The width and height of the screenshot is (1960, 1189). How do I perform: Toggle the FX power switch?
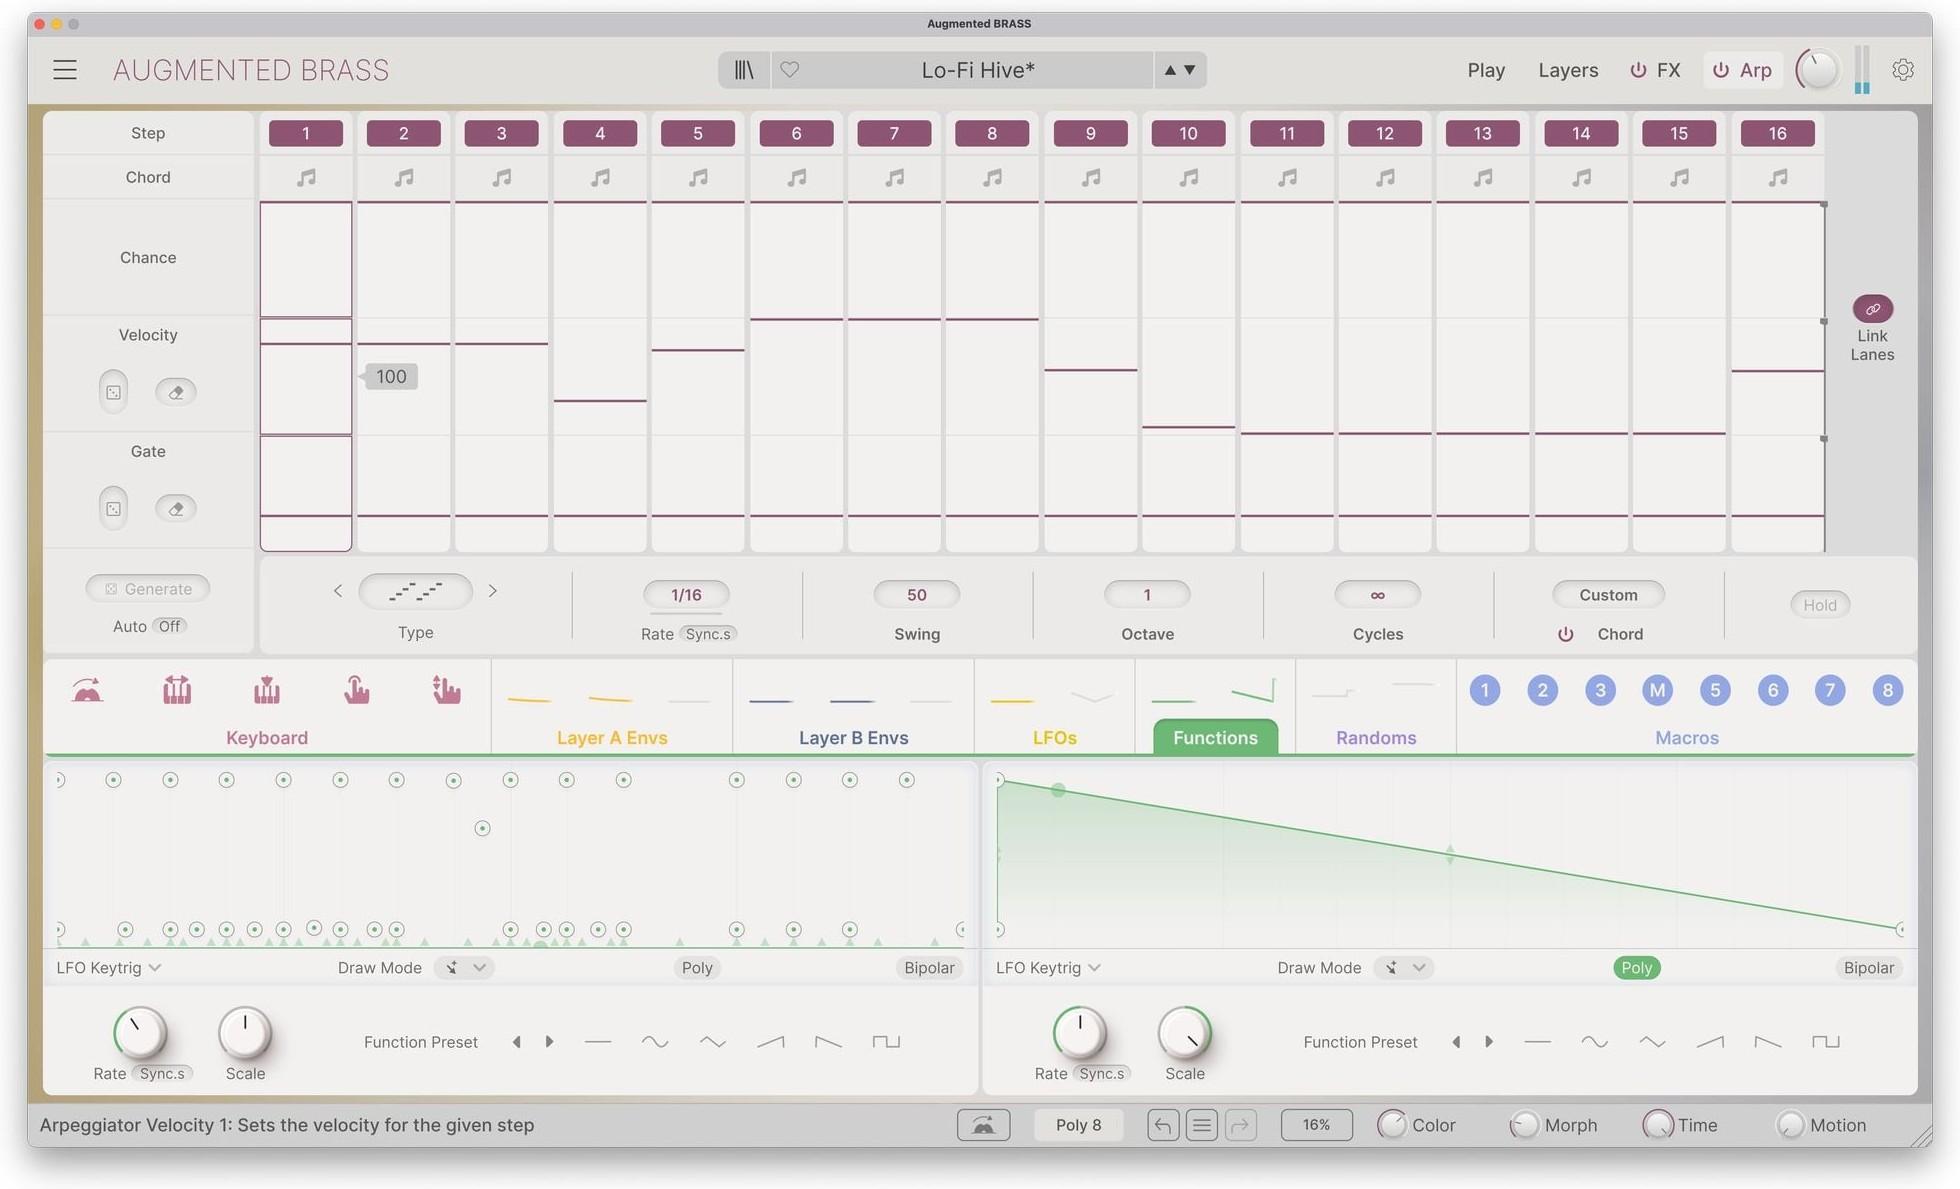pyautogui.click(x=1637, y=69)
